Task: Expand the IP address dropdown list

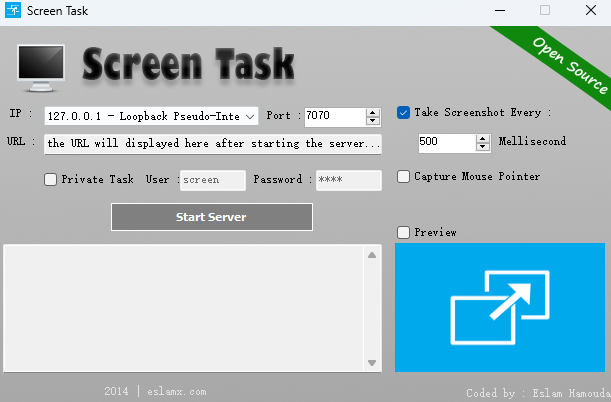Action: [249, 116]
